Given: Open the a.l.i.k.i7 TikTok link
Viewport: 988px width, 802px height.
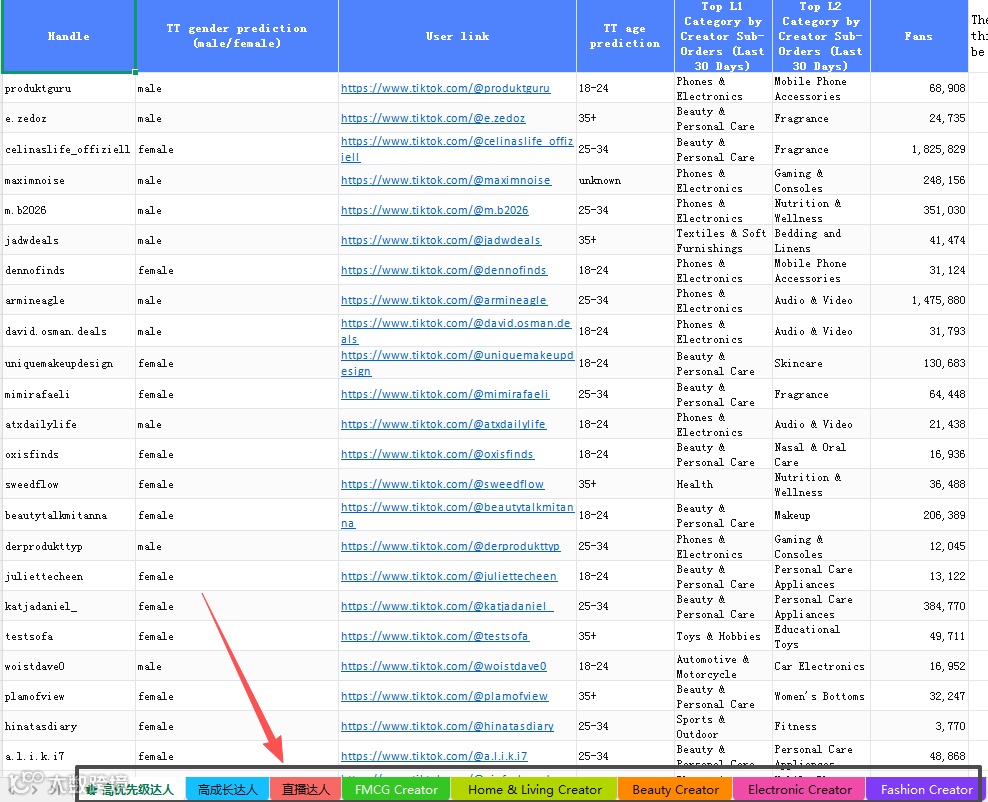Looking at the screenshot, I should 434,756.
